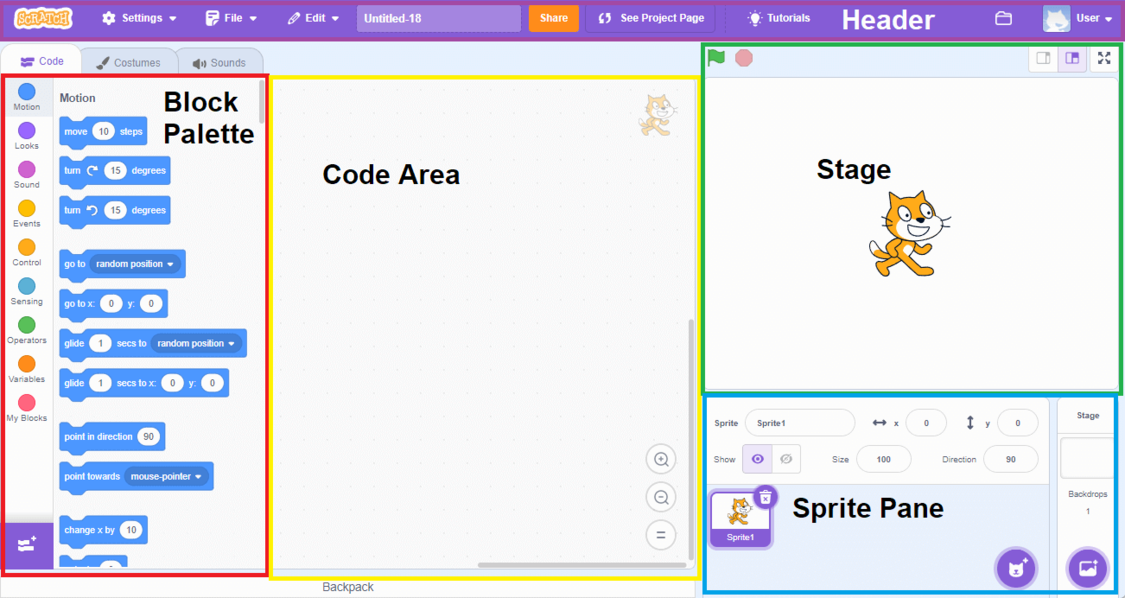Viewport: 1125px width, 598px height.
Task: Reset code area zoom with equals icon
Action: 661,535
